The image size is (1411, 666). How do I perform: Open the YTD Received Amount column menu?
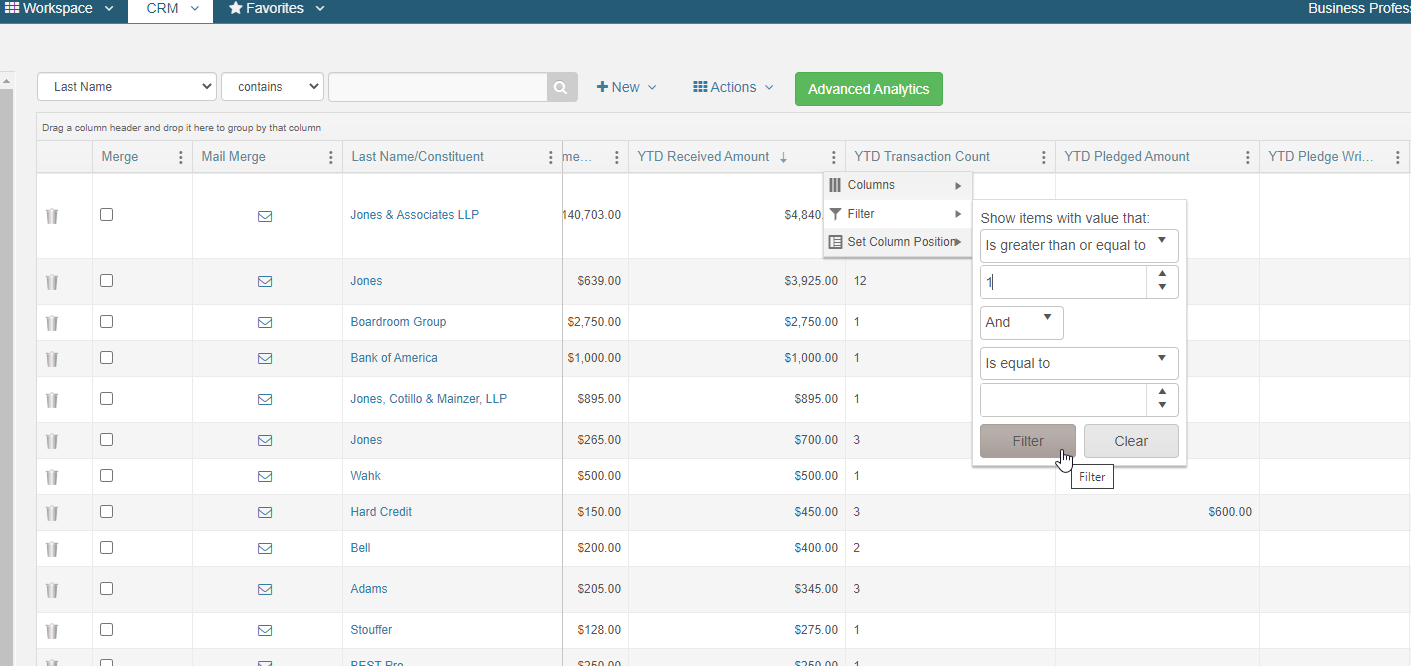pyautogui.click(x=833, y=157)
